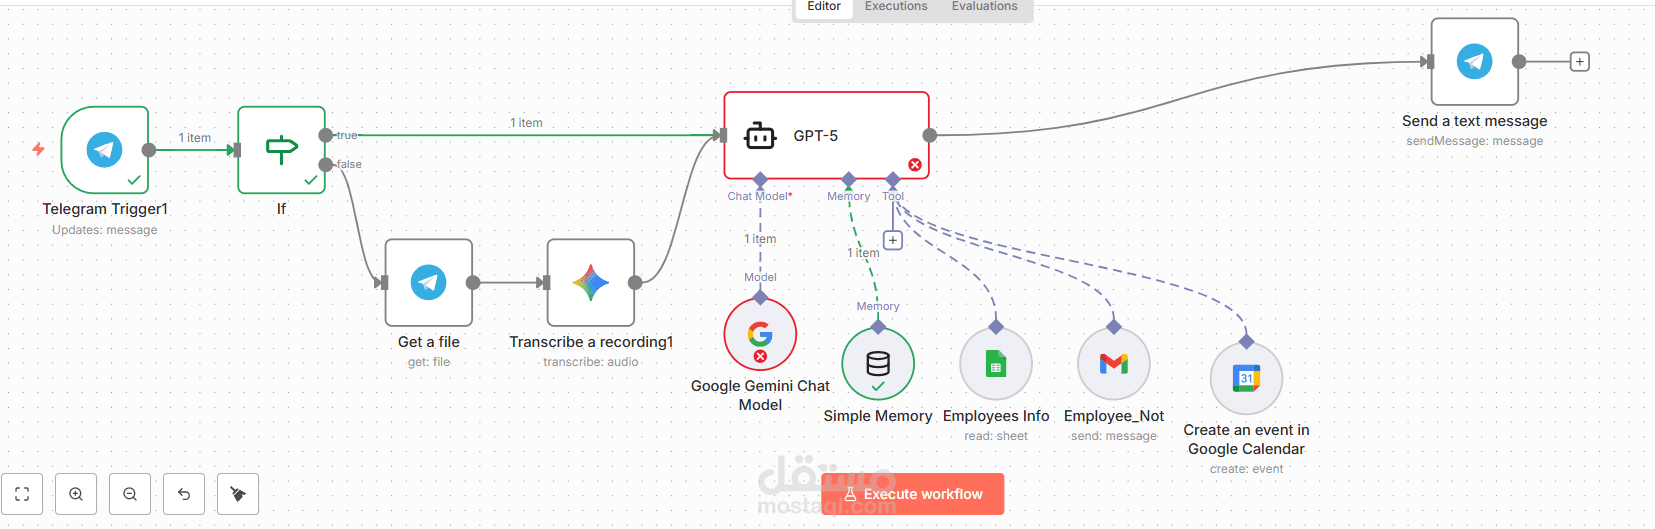Click the Send a text message output dot
The image size is (1655, 529).
click(x=1519, y=62)
